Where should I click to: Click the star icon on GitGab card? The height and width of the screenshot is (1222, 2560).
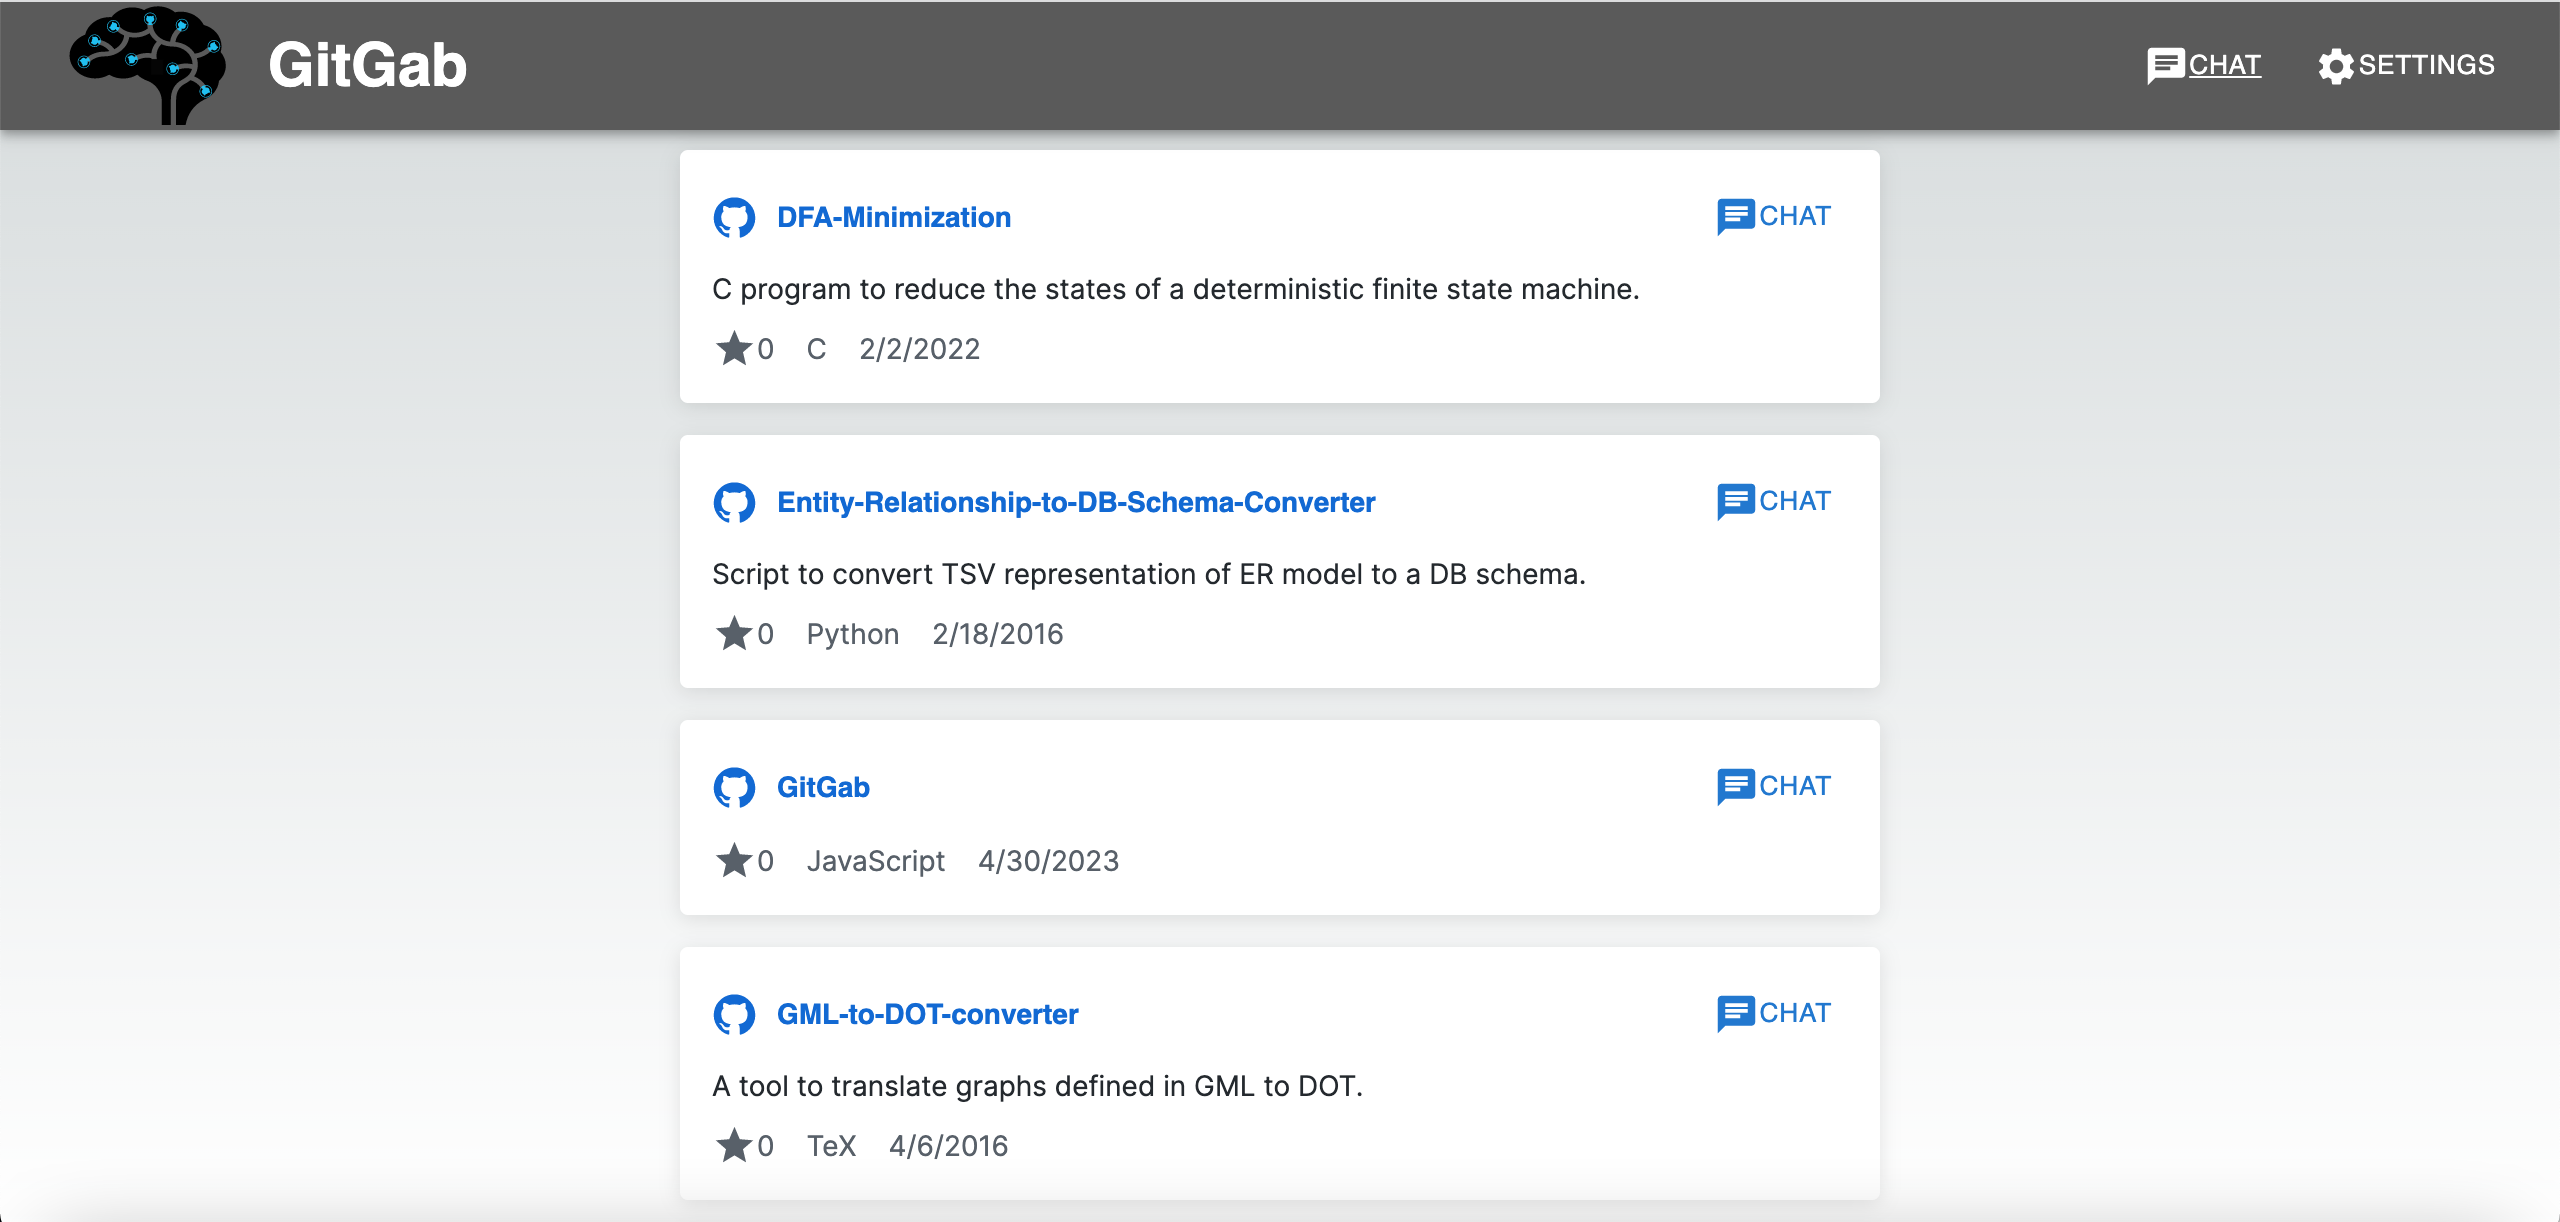pyautogui.click(x=734, y=860)
